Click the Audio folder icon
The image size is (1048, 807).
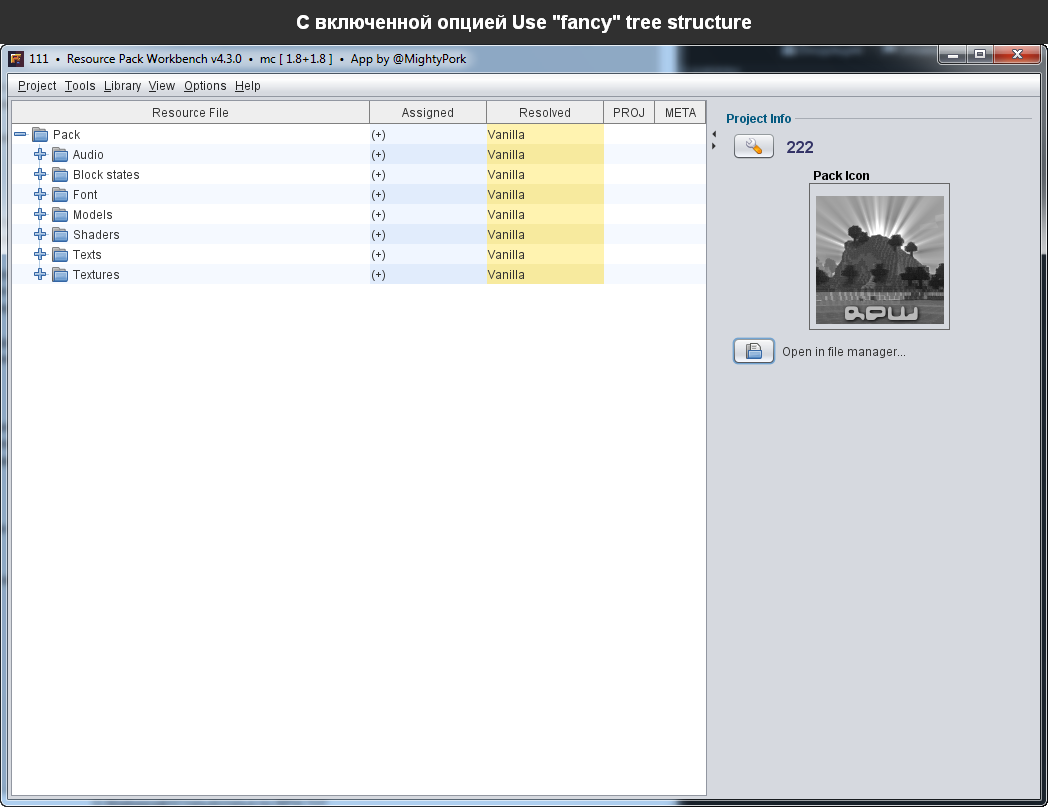click(x=60, y=155)
